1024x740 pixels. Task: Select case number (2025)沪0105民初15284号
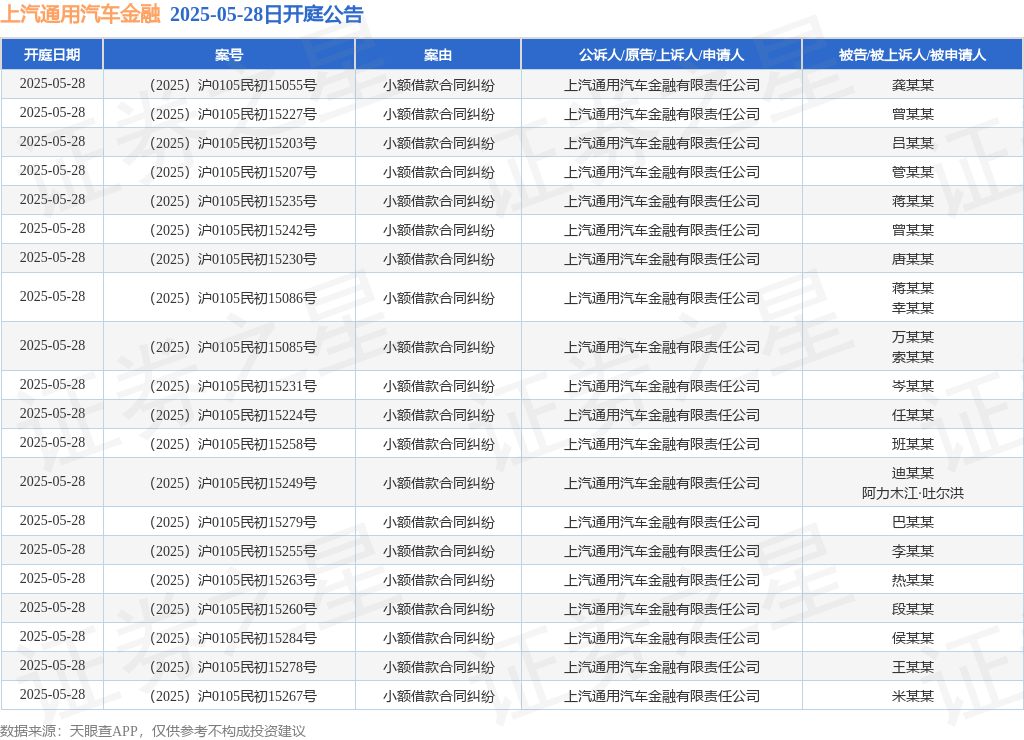(233, 638)
